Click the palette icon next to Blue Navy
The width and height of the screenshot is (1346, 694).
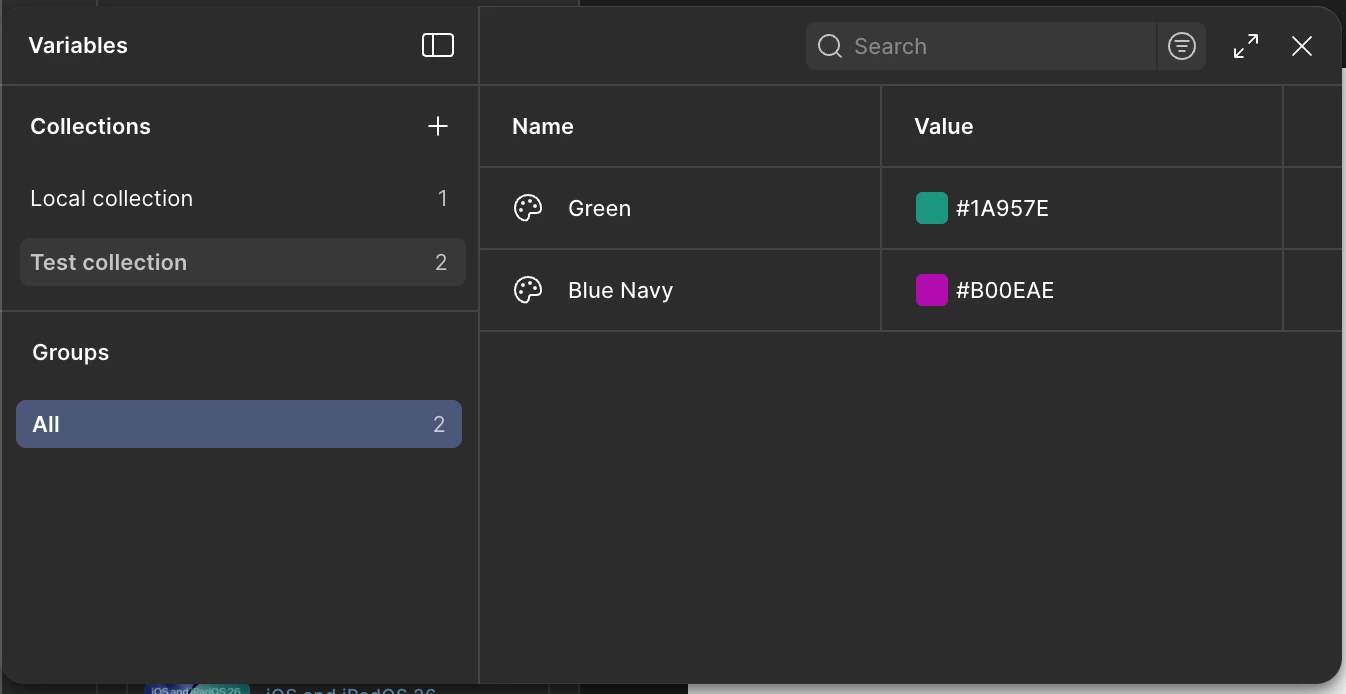528,290
